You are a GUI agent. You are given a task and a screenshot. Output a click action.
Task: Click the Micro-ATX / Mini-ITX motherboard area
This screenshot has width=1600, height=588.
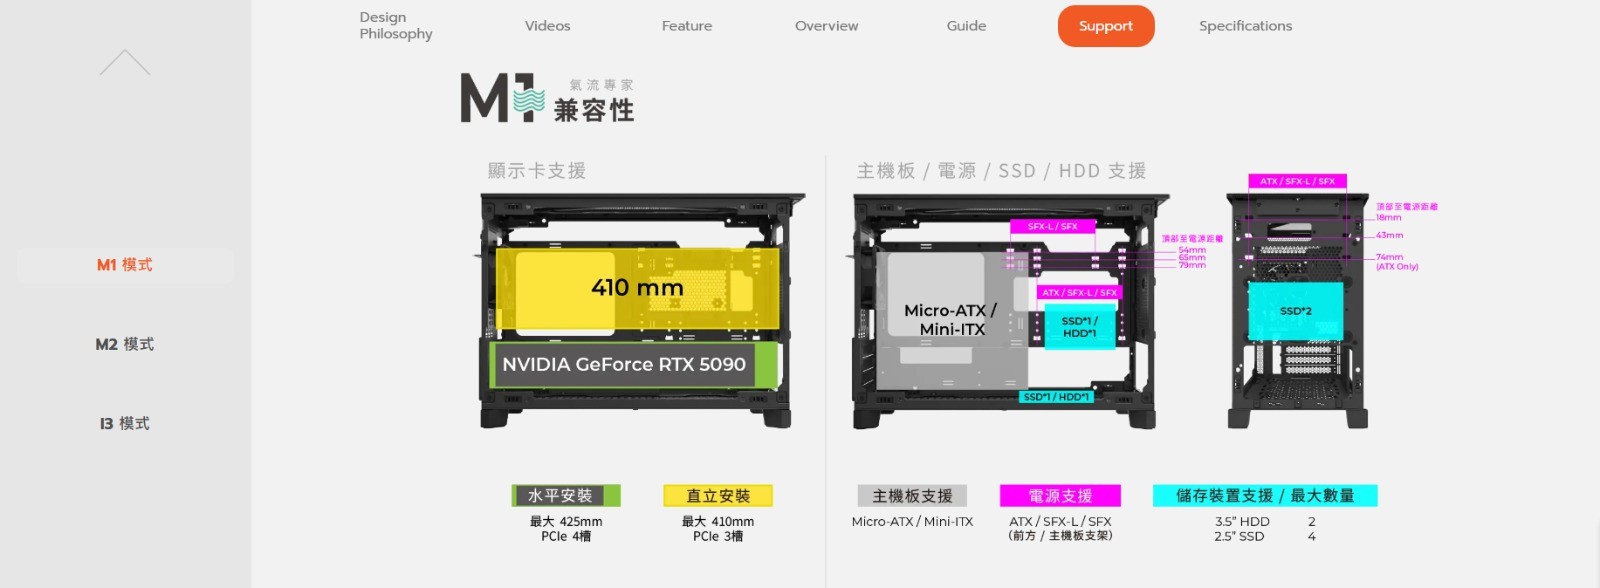point(952,320)
